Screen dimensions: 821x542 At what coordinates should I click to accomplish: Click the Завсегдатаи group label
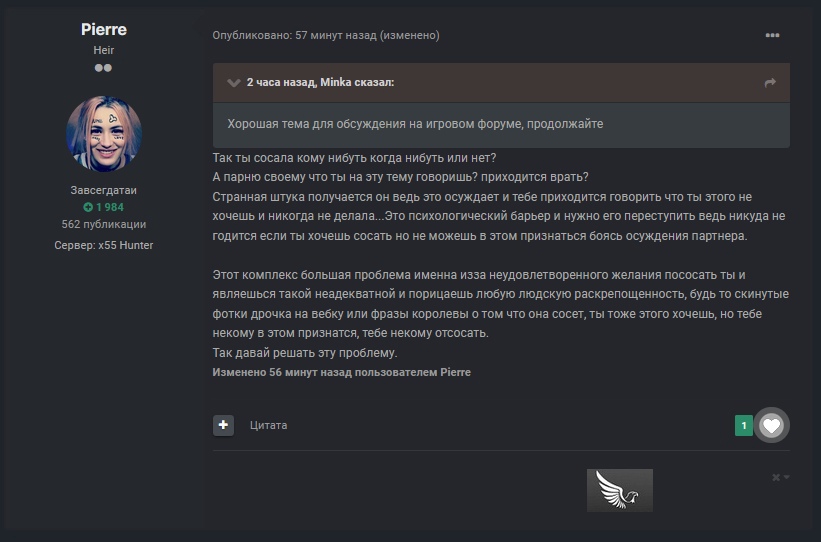pos(104,190)
